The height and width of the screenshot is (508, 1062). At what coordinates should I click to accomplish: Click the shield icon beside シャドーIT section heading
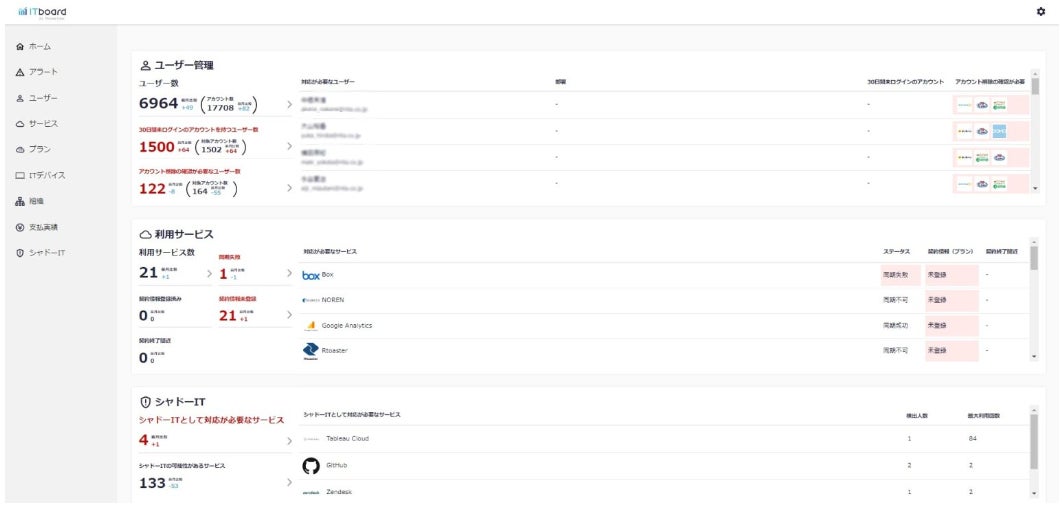click(x=145, y=402)
